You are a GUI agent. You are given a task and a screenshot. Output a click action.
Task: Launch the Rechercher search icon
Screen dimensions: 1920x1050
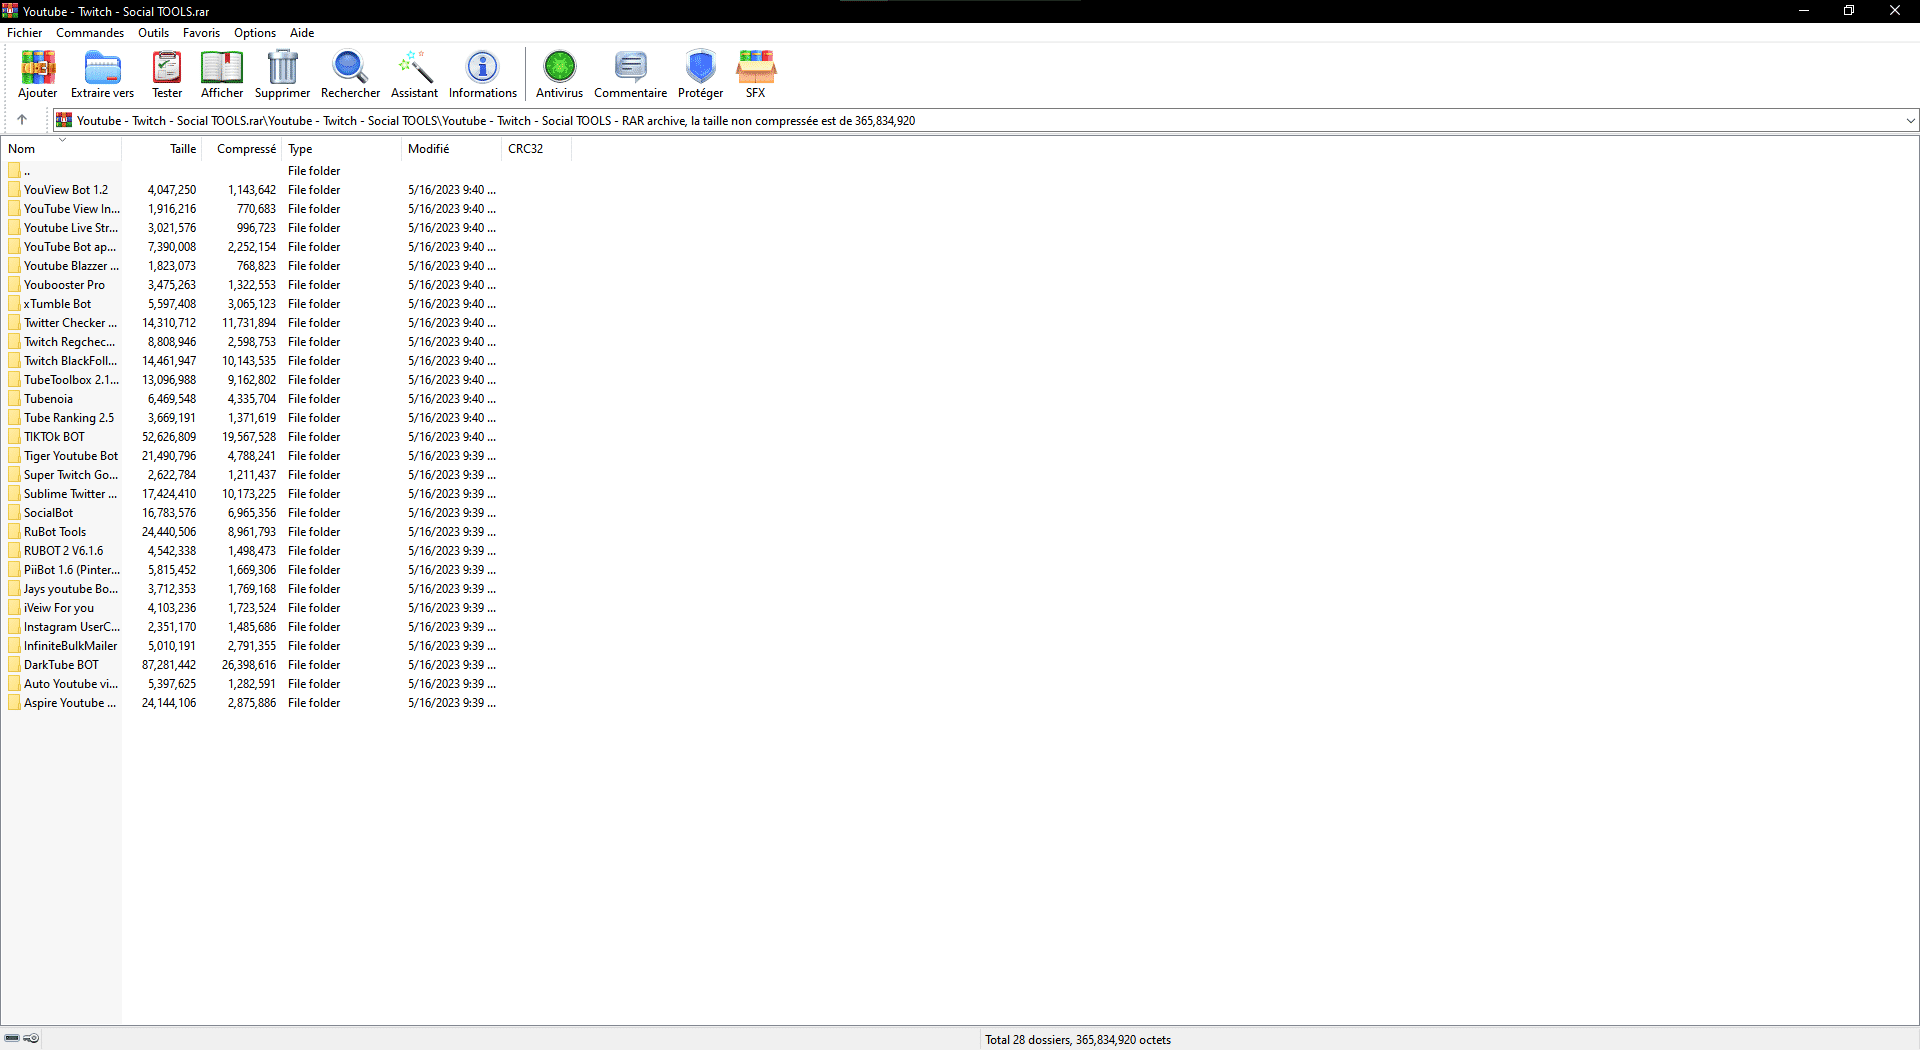350,67
